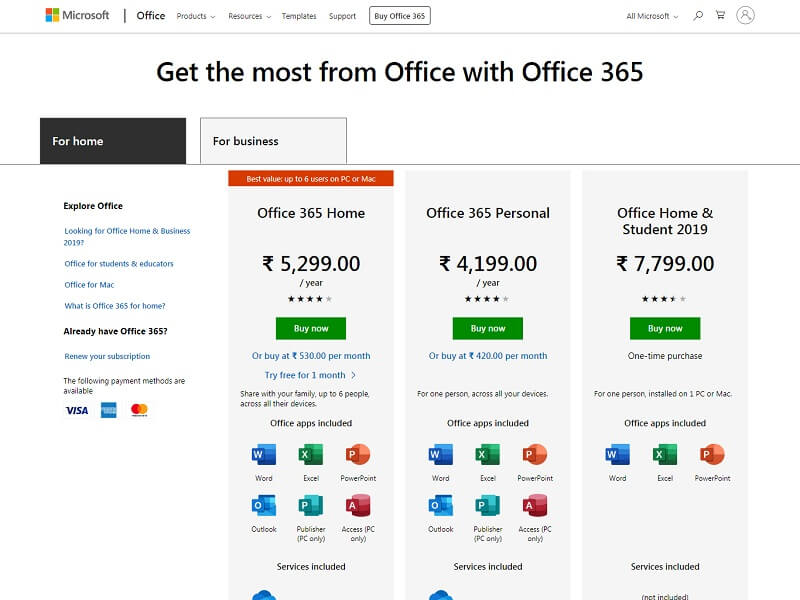
Task: Click PowerPoint icon under Office 365 Personal
Action: click(x=535, y=454)
